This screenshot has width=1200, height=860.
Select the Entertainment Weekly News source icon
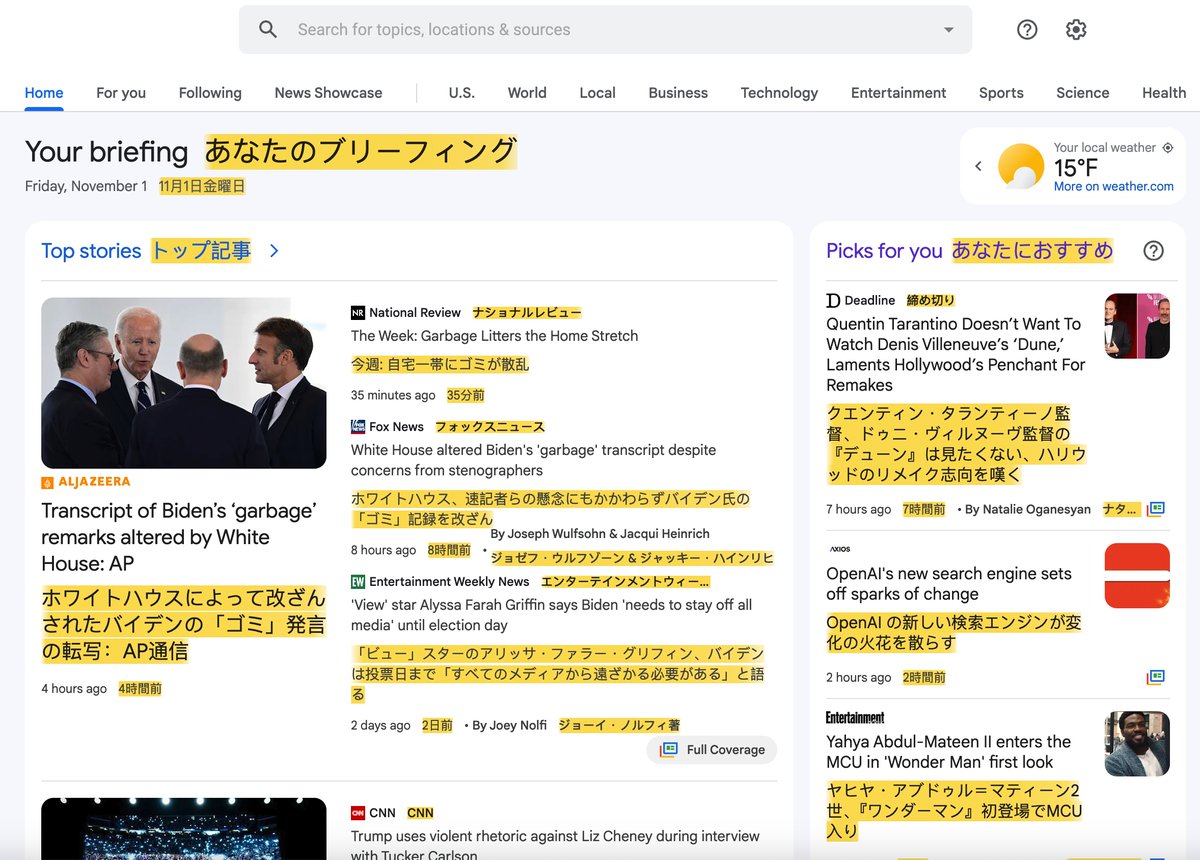click(x=358, y=581)
